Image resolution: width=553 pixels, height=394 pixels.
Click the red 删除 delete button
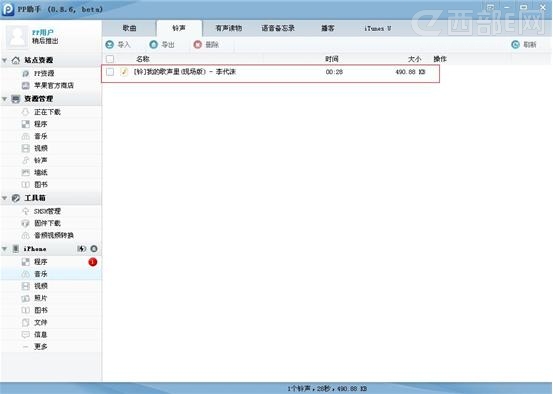[x=206, y=45]
